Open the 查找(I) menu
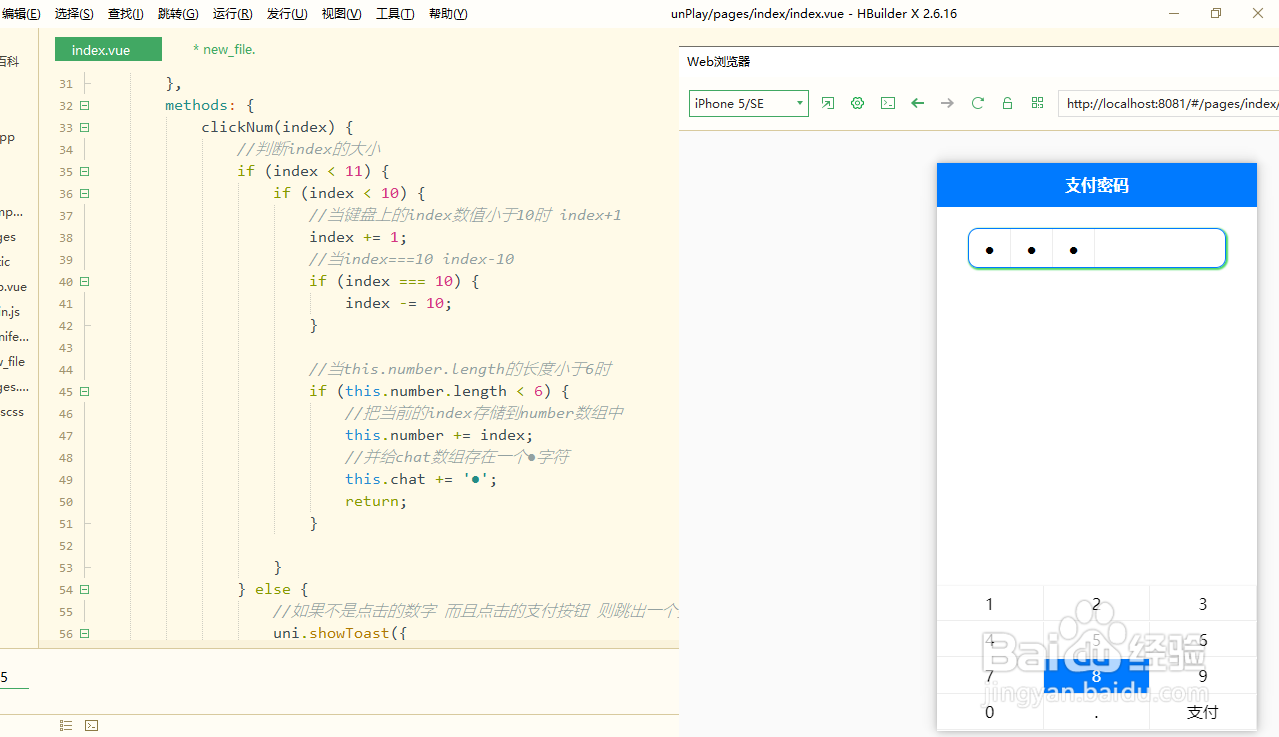This screenshot has height=737, width=1279. point(126,14)
